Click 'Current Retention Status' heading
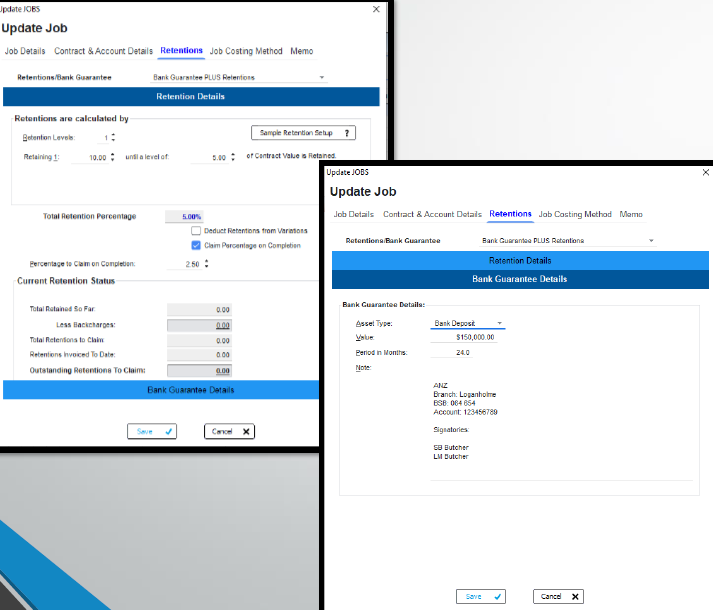Screen dimensions: 713x610 pos(66,281)
